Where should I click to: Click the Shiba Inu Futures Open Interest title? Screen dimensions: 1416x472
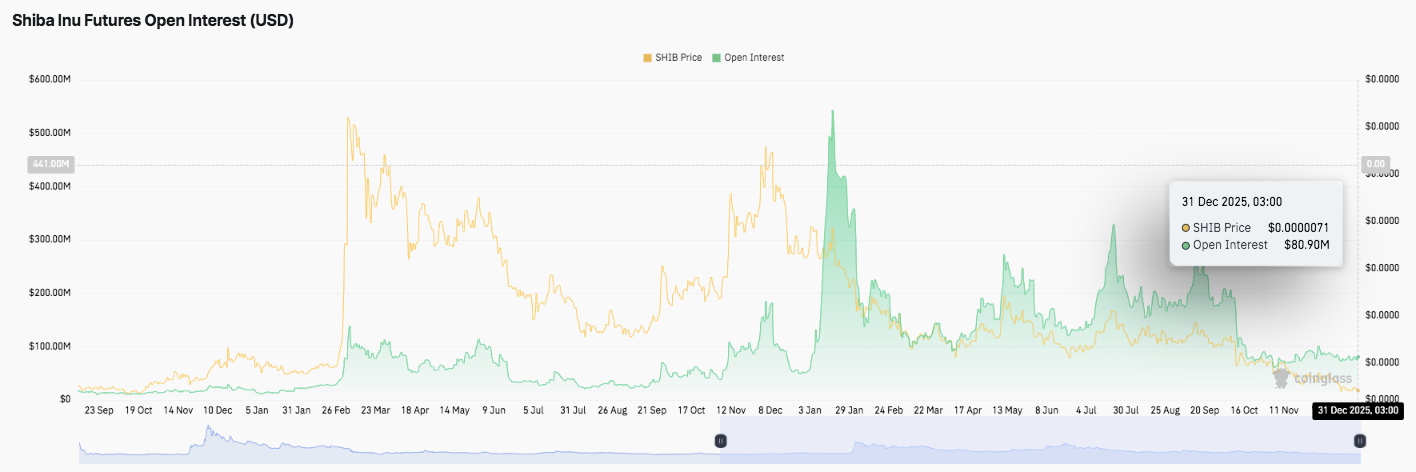click(x=153, y=20)
